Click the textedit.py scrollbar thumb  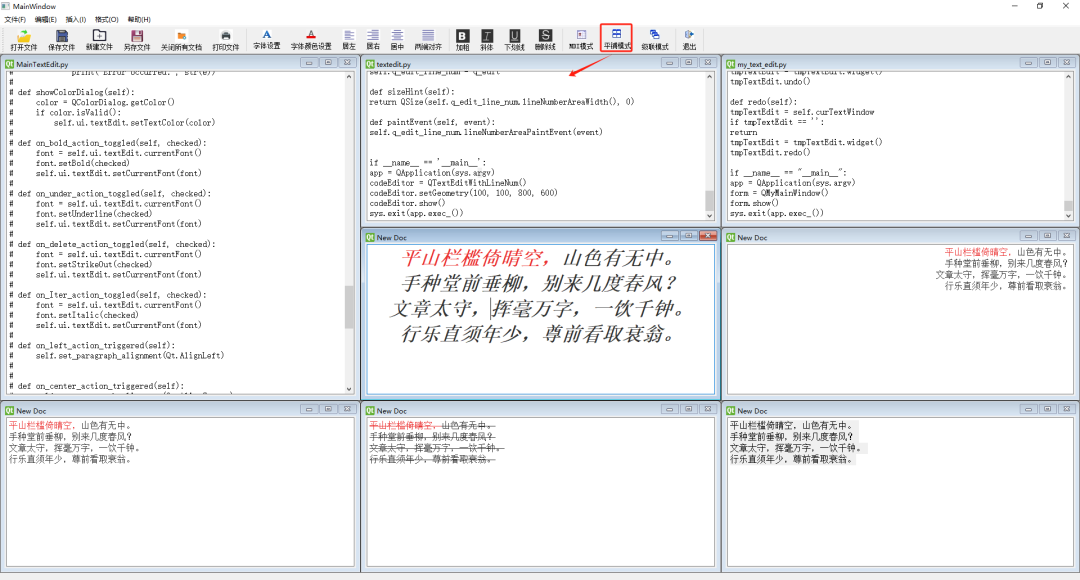[709, 200]
